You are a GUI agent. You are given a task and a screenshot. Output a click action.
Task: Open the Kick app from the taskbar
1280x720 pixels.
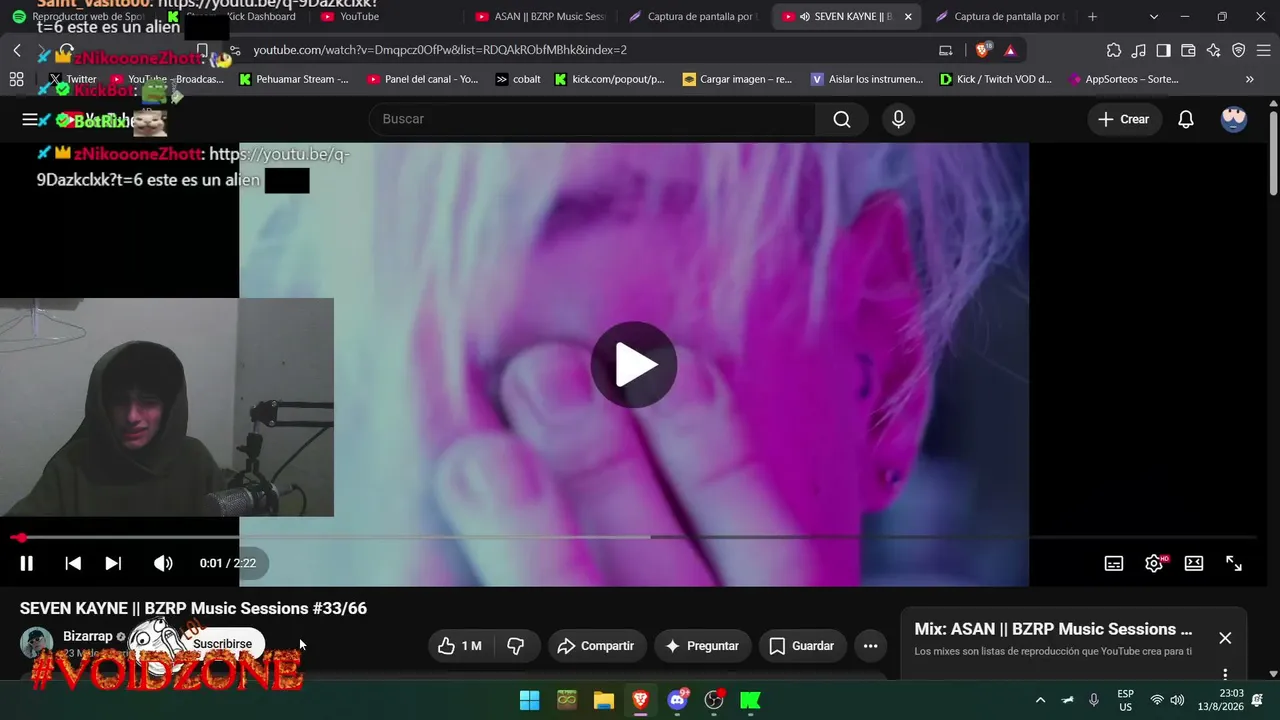[x=750, y=700]
